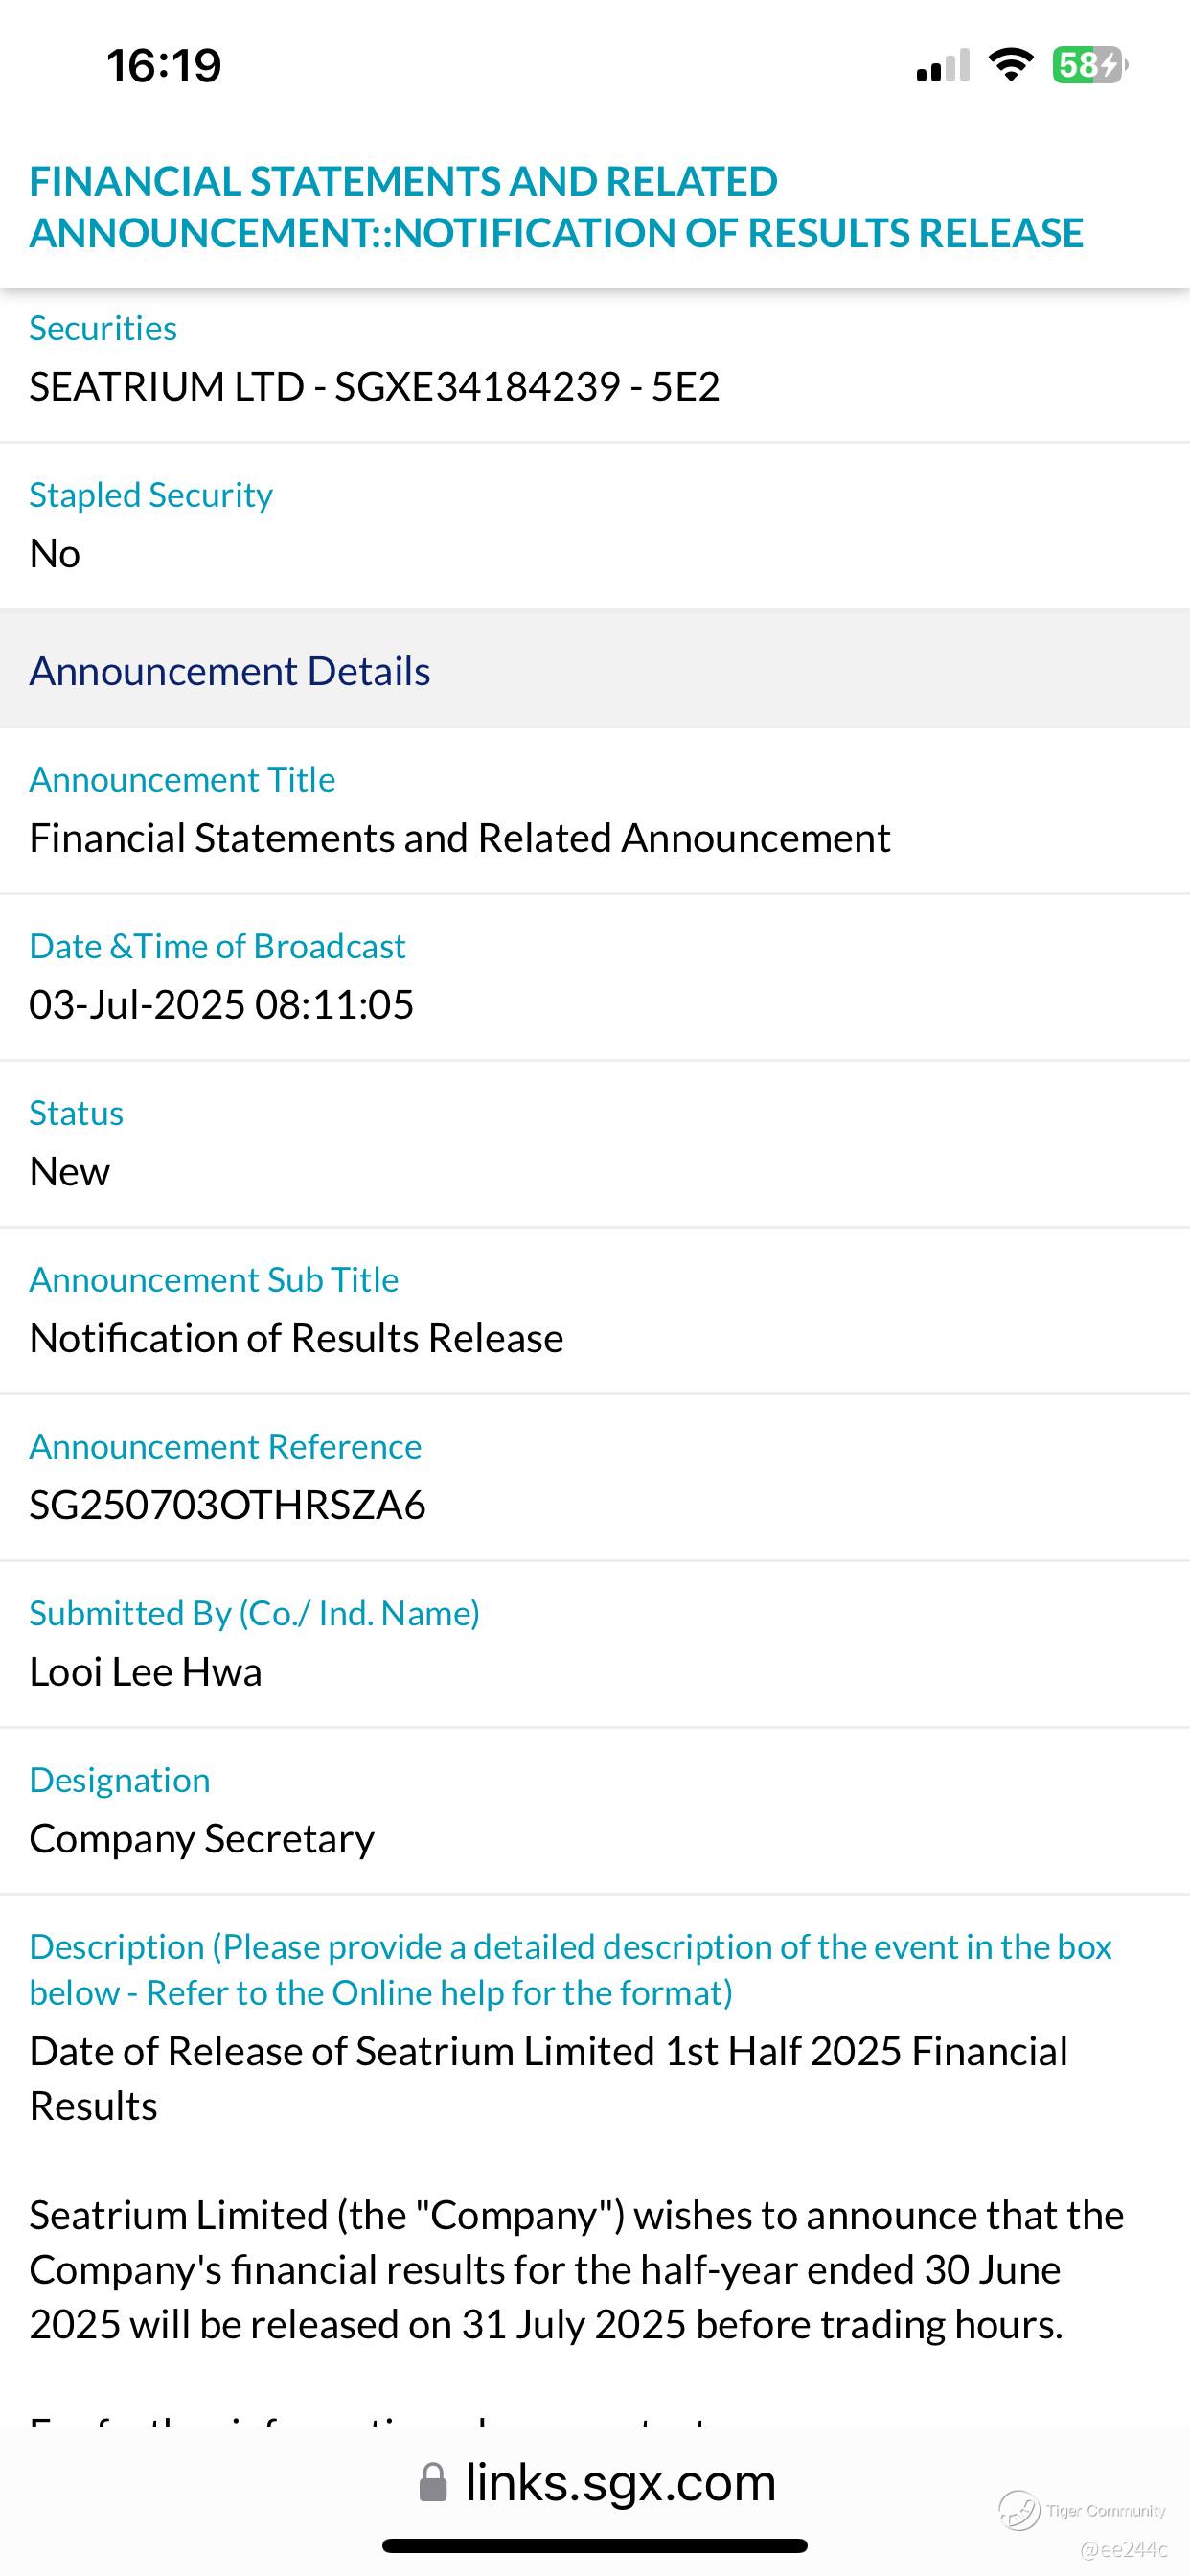Tap the cellular signal bars icon
The image size is (1190, 2576).
point(942,66)
